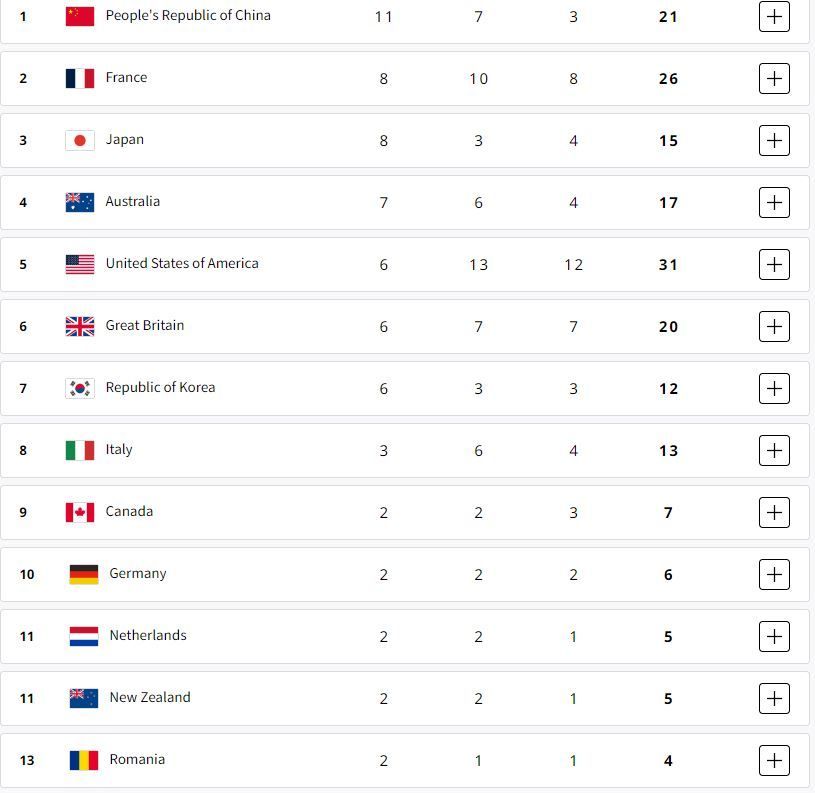Expand Netherlands medal details
Image resolution: width=815 pixels, height=793 pixels.
(x=774, y=636)
